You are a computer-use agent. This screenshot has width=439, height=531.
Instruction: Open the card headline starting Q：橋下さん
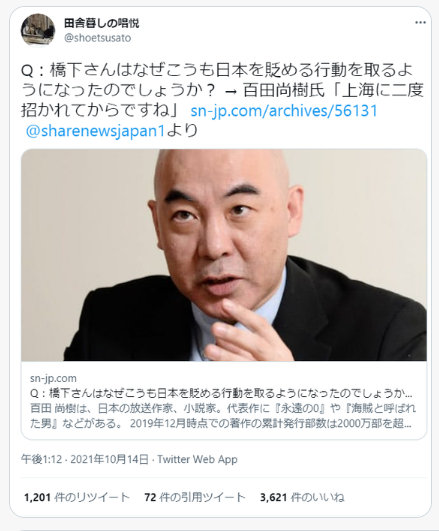click(x=221, y=393)
